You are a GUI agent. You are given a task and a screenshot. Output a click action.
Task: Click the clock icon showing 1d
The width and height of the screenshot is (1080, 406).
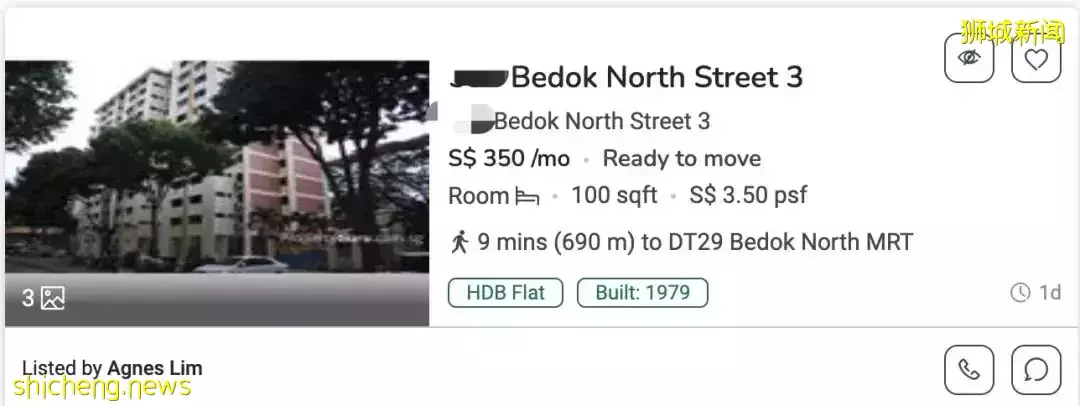pyautogui.click(x=1020, y=293)
